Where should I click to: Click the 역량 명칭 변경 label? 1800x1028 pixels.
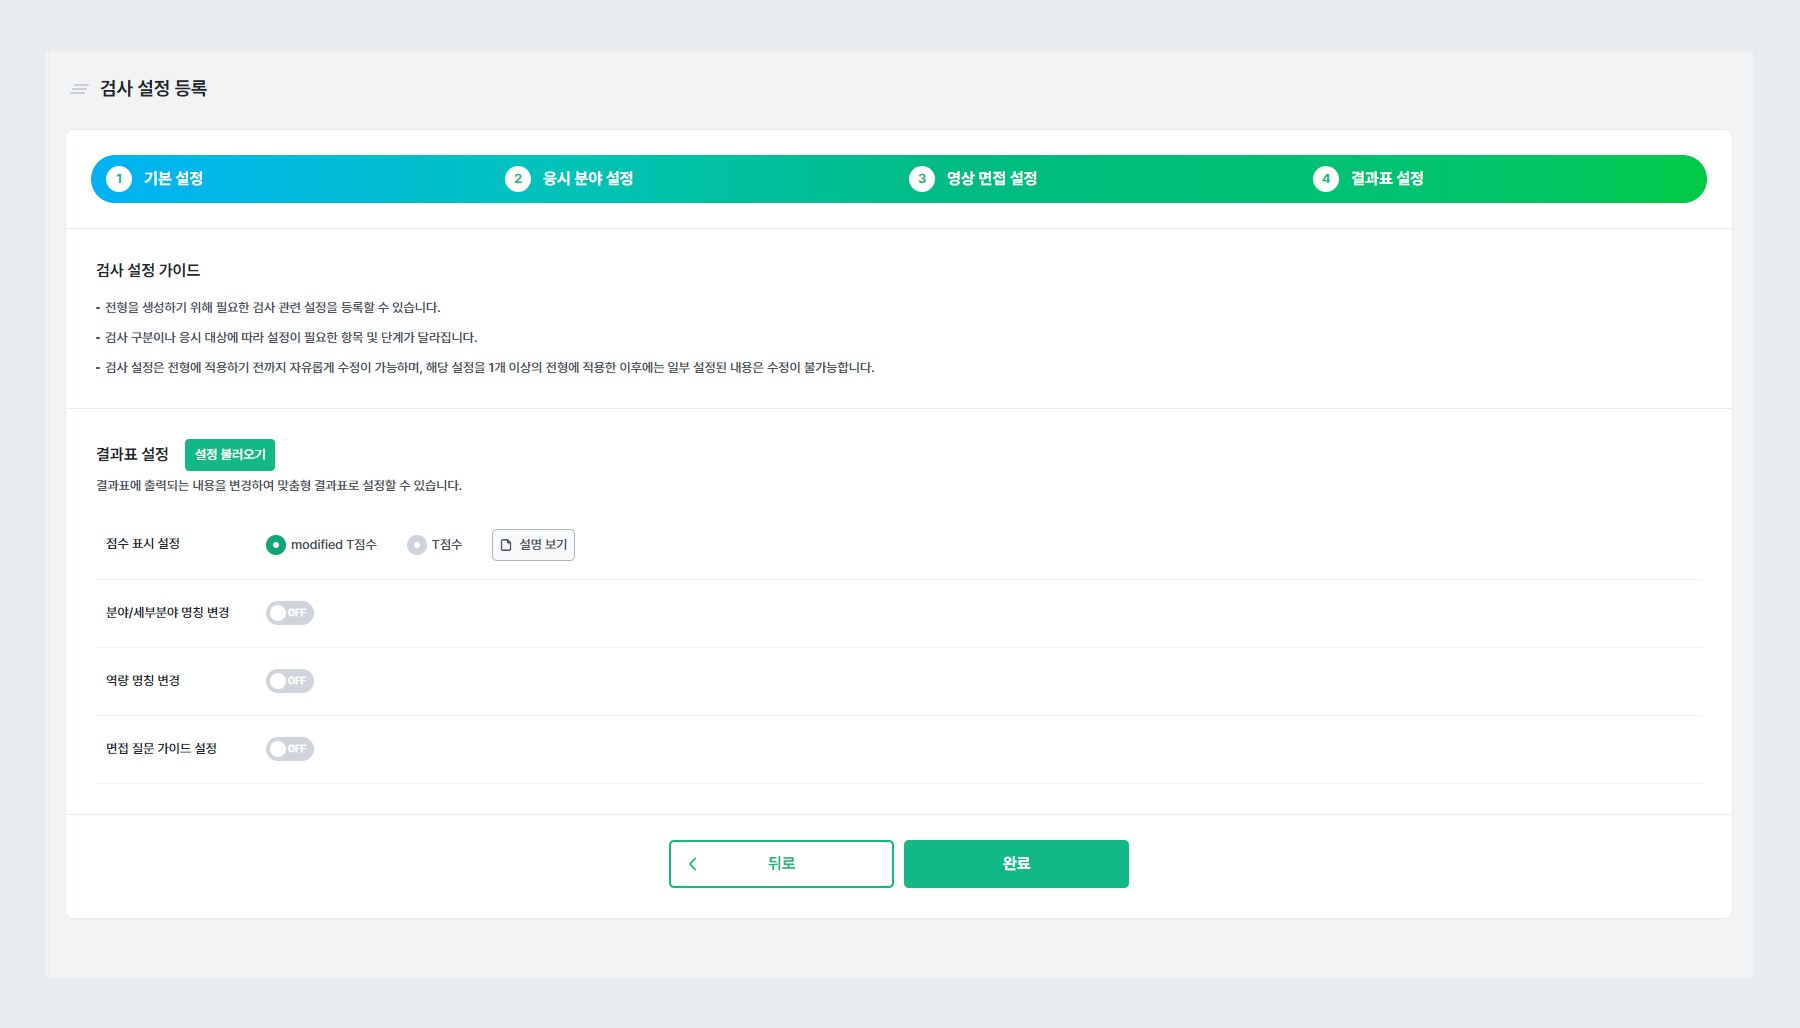click(143, 681)
